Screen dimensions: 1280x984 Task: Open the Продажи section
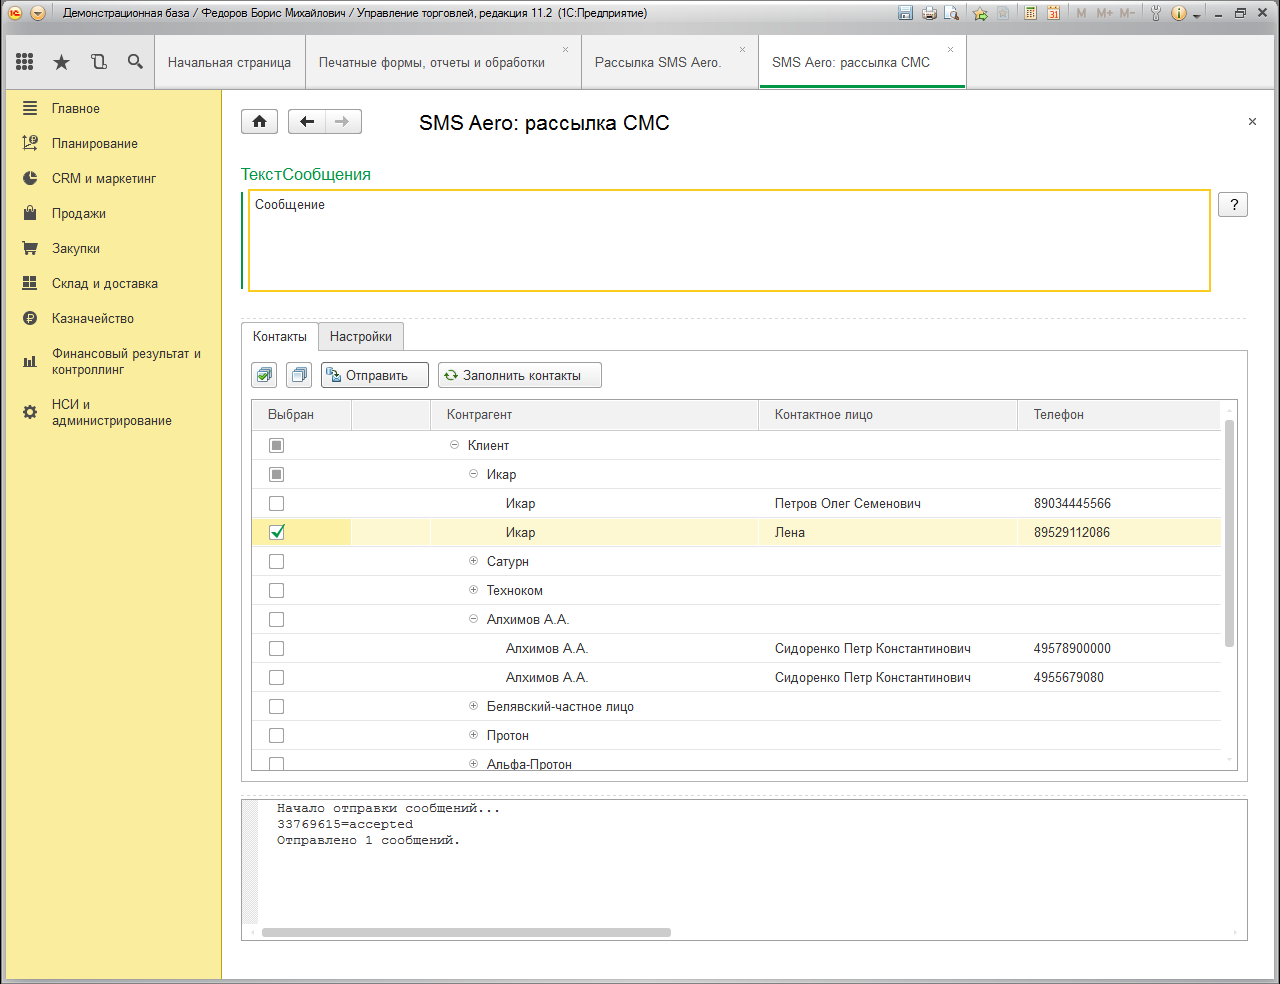coord(79,213)
